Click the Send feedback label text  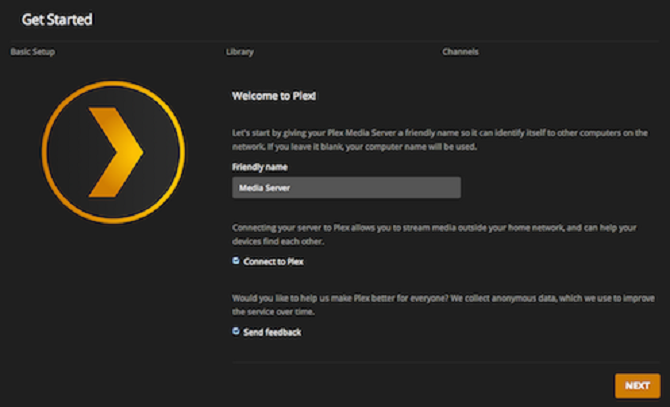(271, 331)
